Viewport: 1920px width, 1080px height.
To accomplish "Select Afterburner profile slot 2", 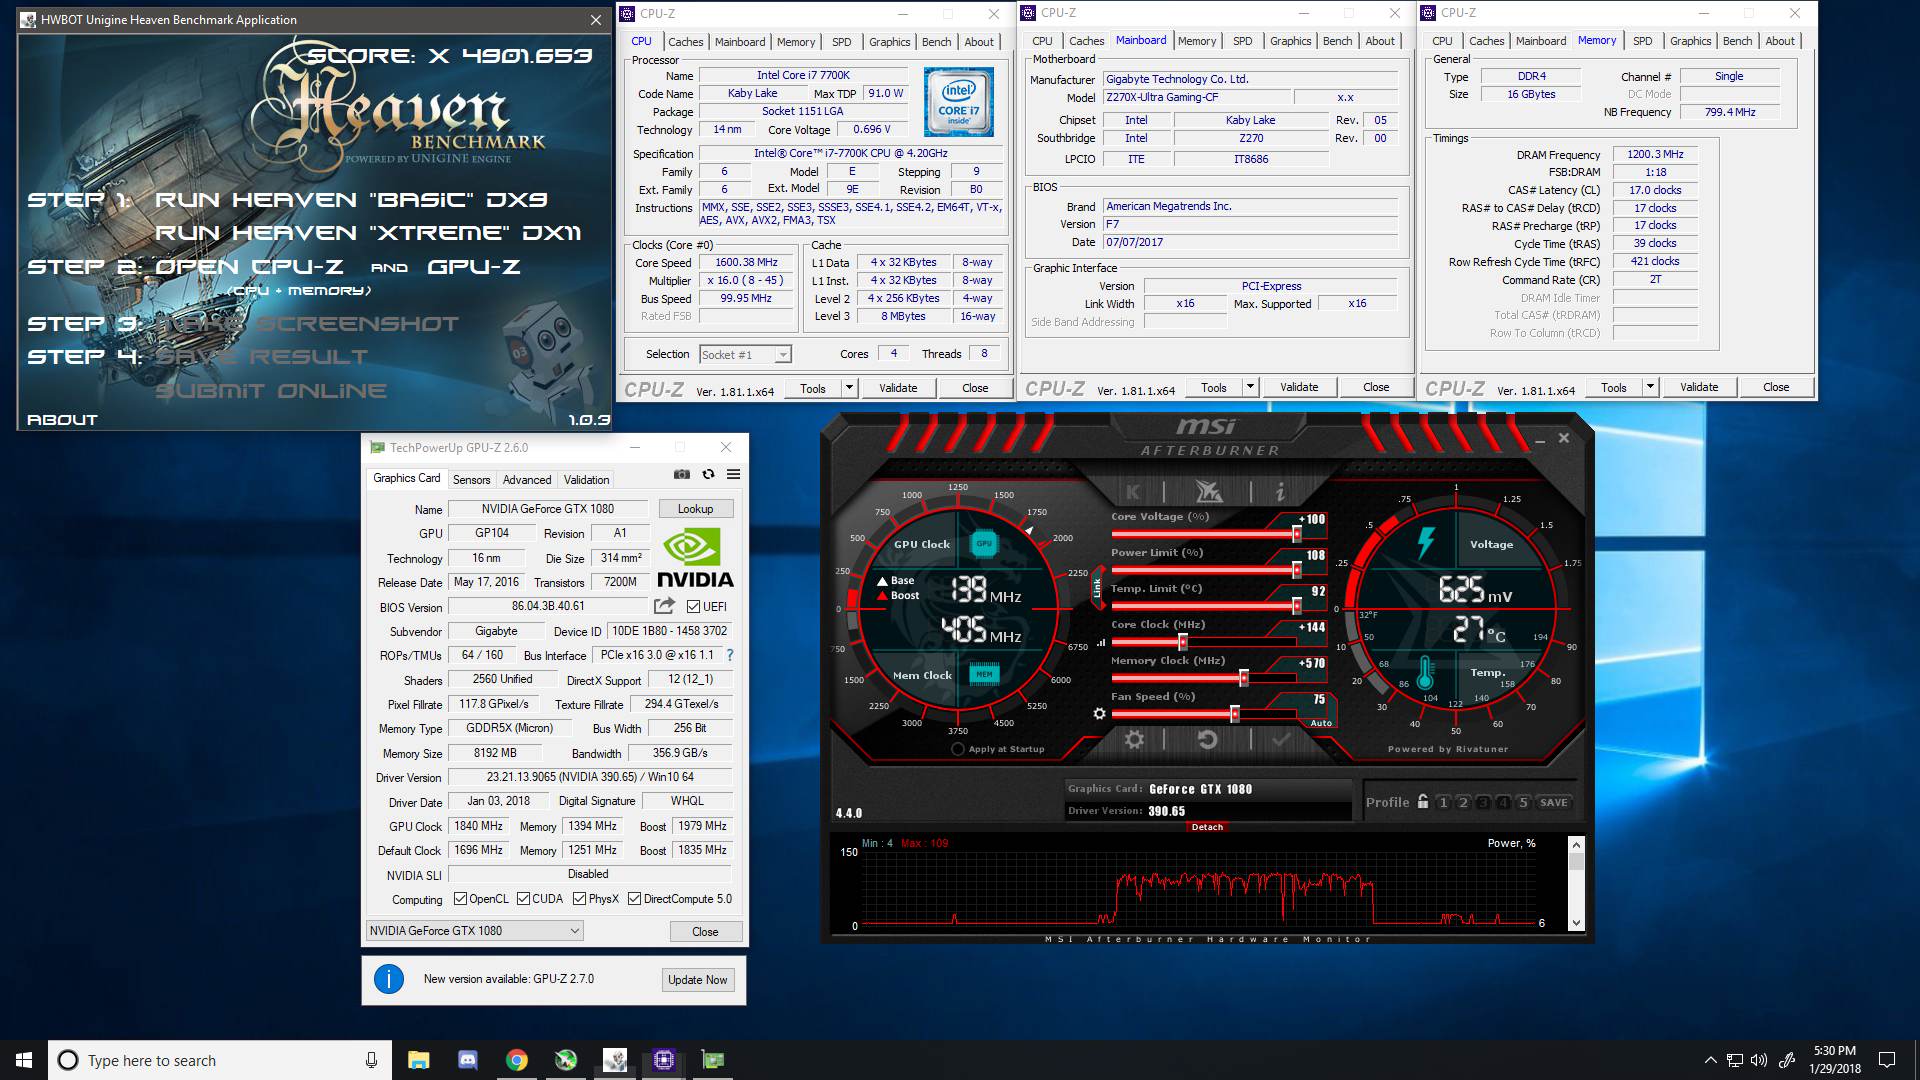I will coord(1463,802).
